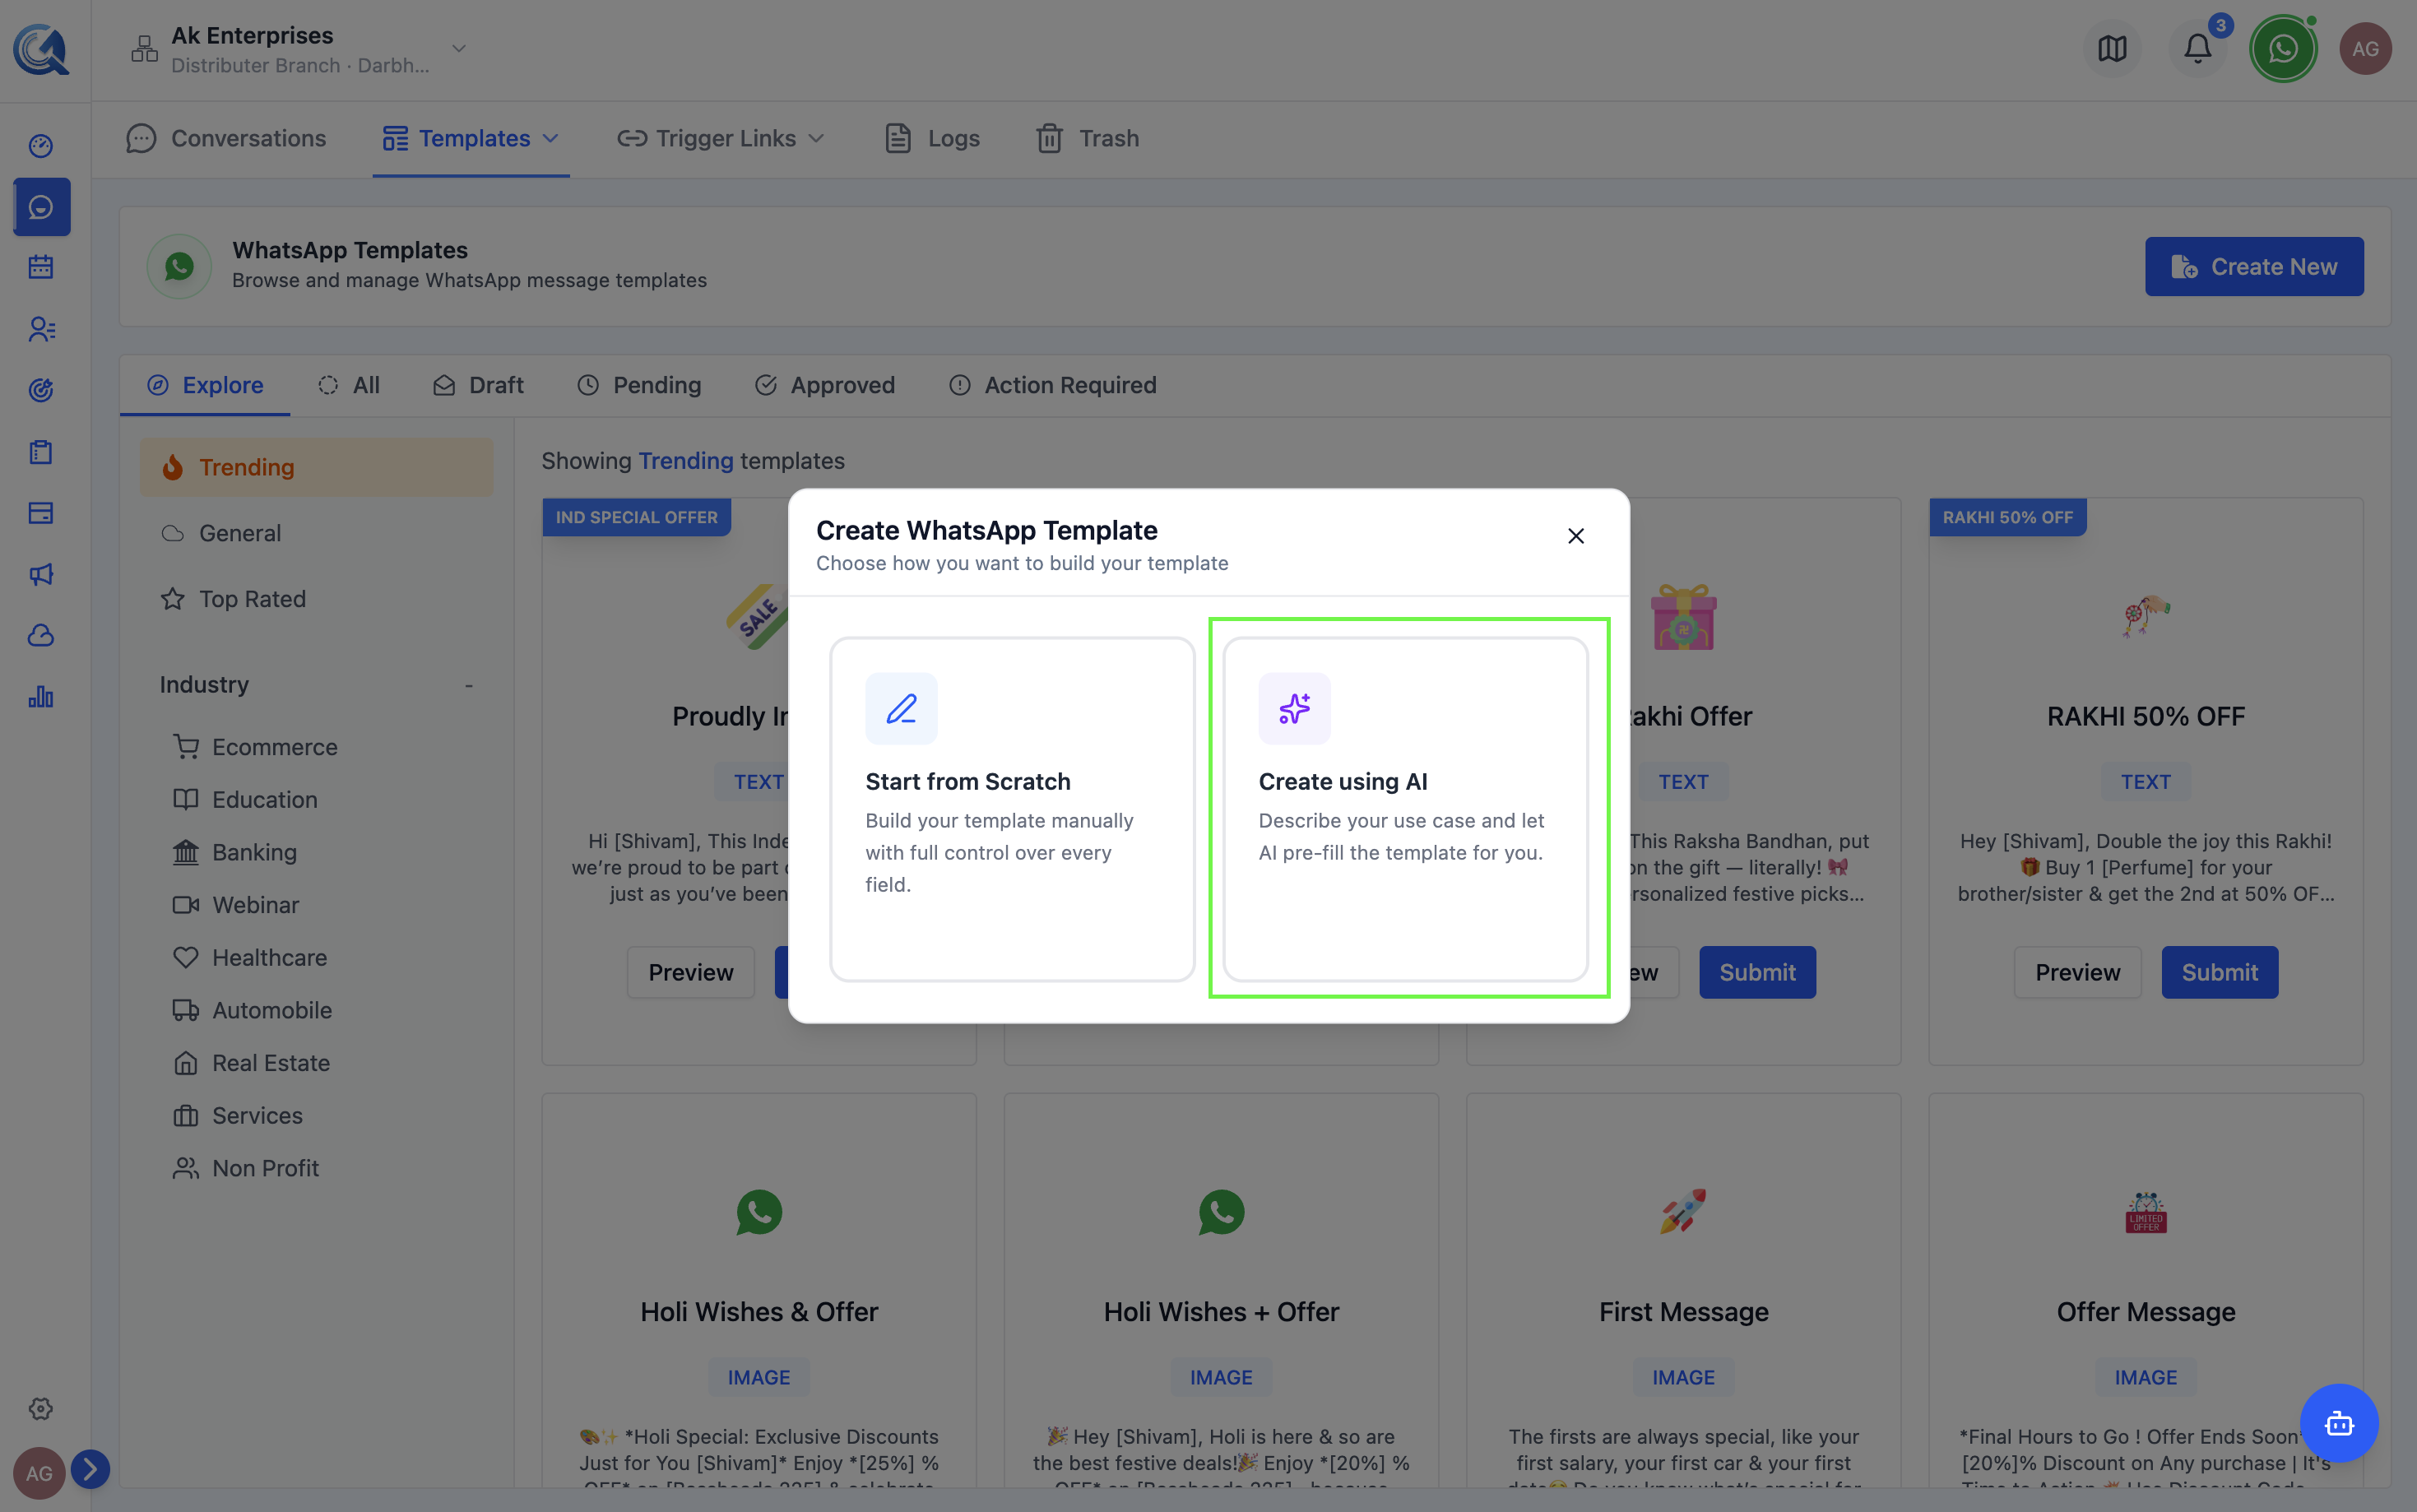Filter by Banking industry

point(235,852)
